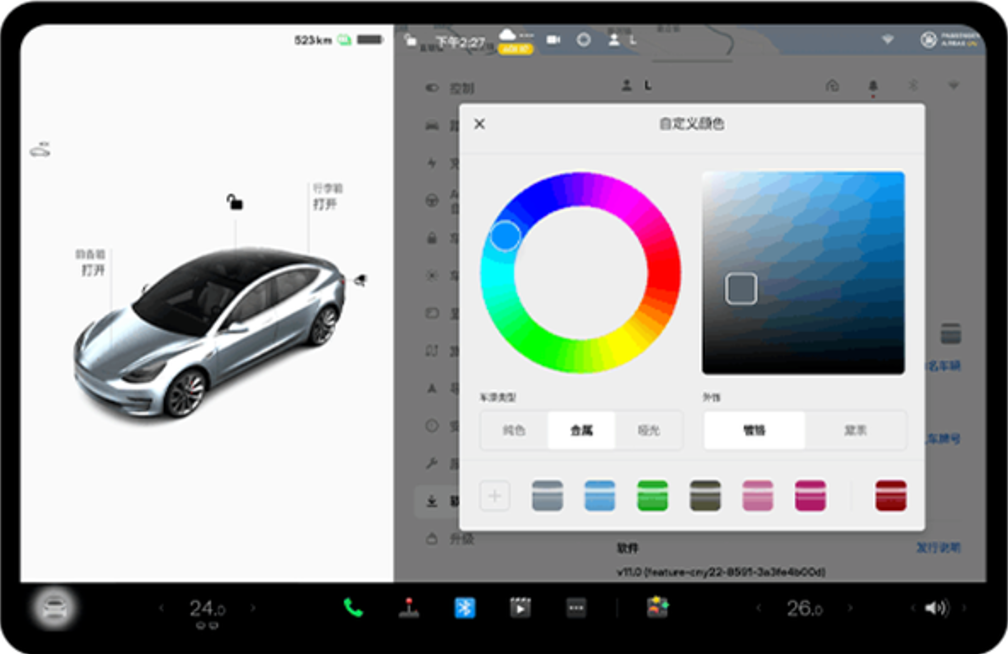Open the lightning bolt charging item in sidebar
Screen dimensions: 1008x654
(x=432, y=163)
